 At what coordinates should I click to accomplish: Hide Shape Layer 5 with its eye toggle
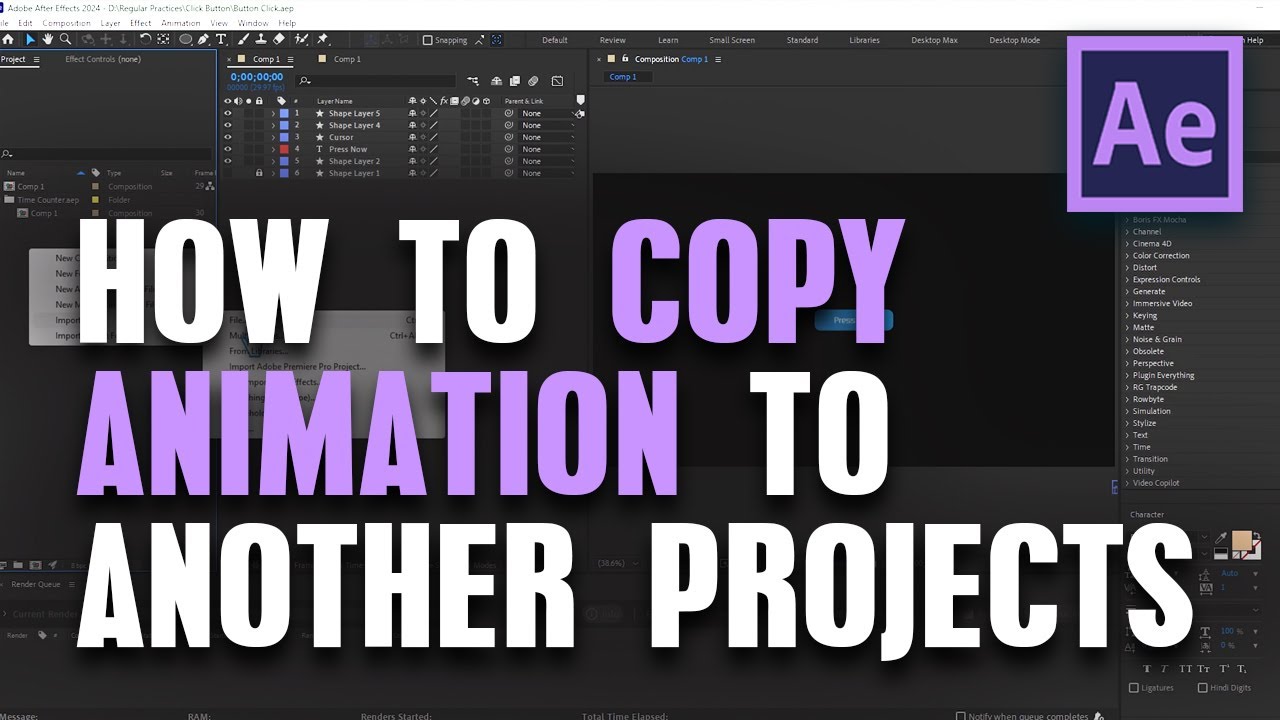coord(228,113)
